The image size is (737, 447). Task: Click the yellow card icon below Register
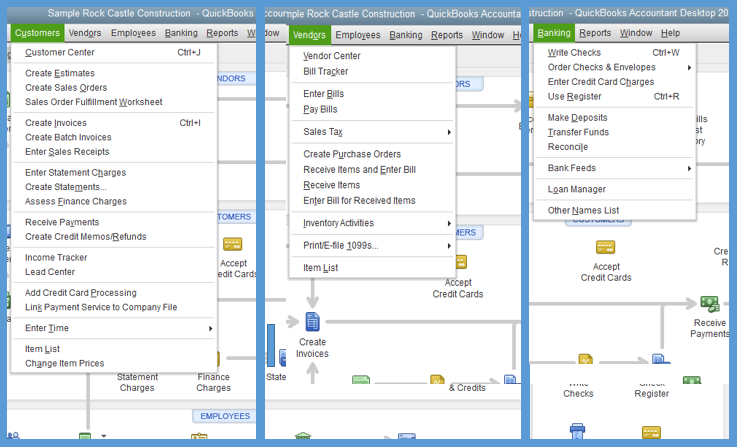point(651,432)
